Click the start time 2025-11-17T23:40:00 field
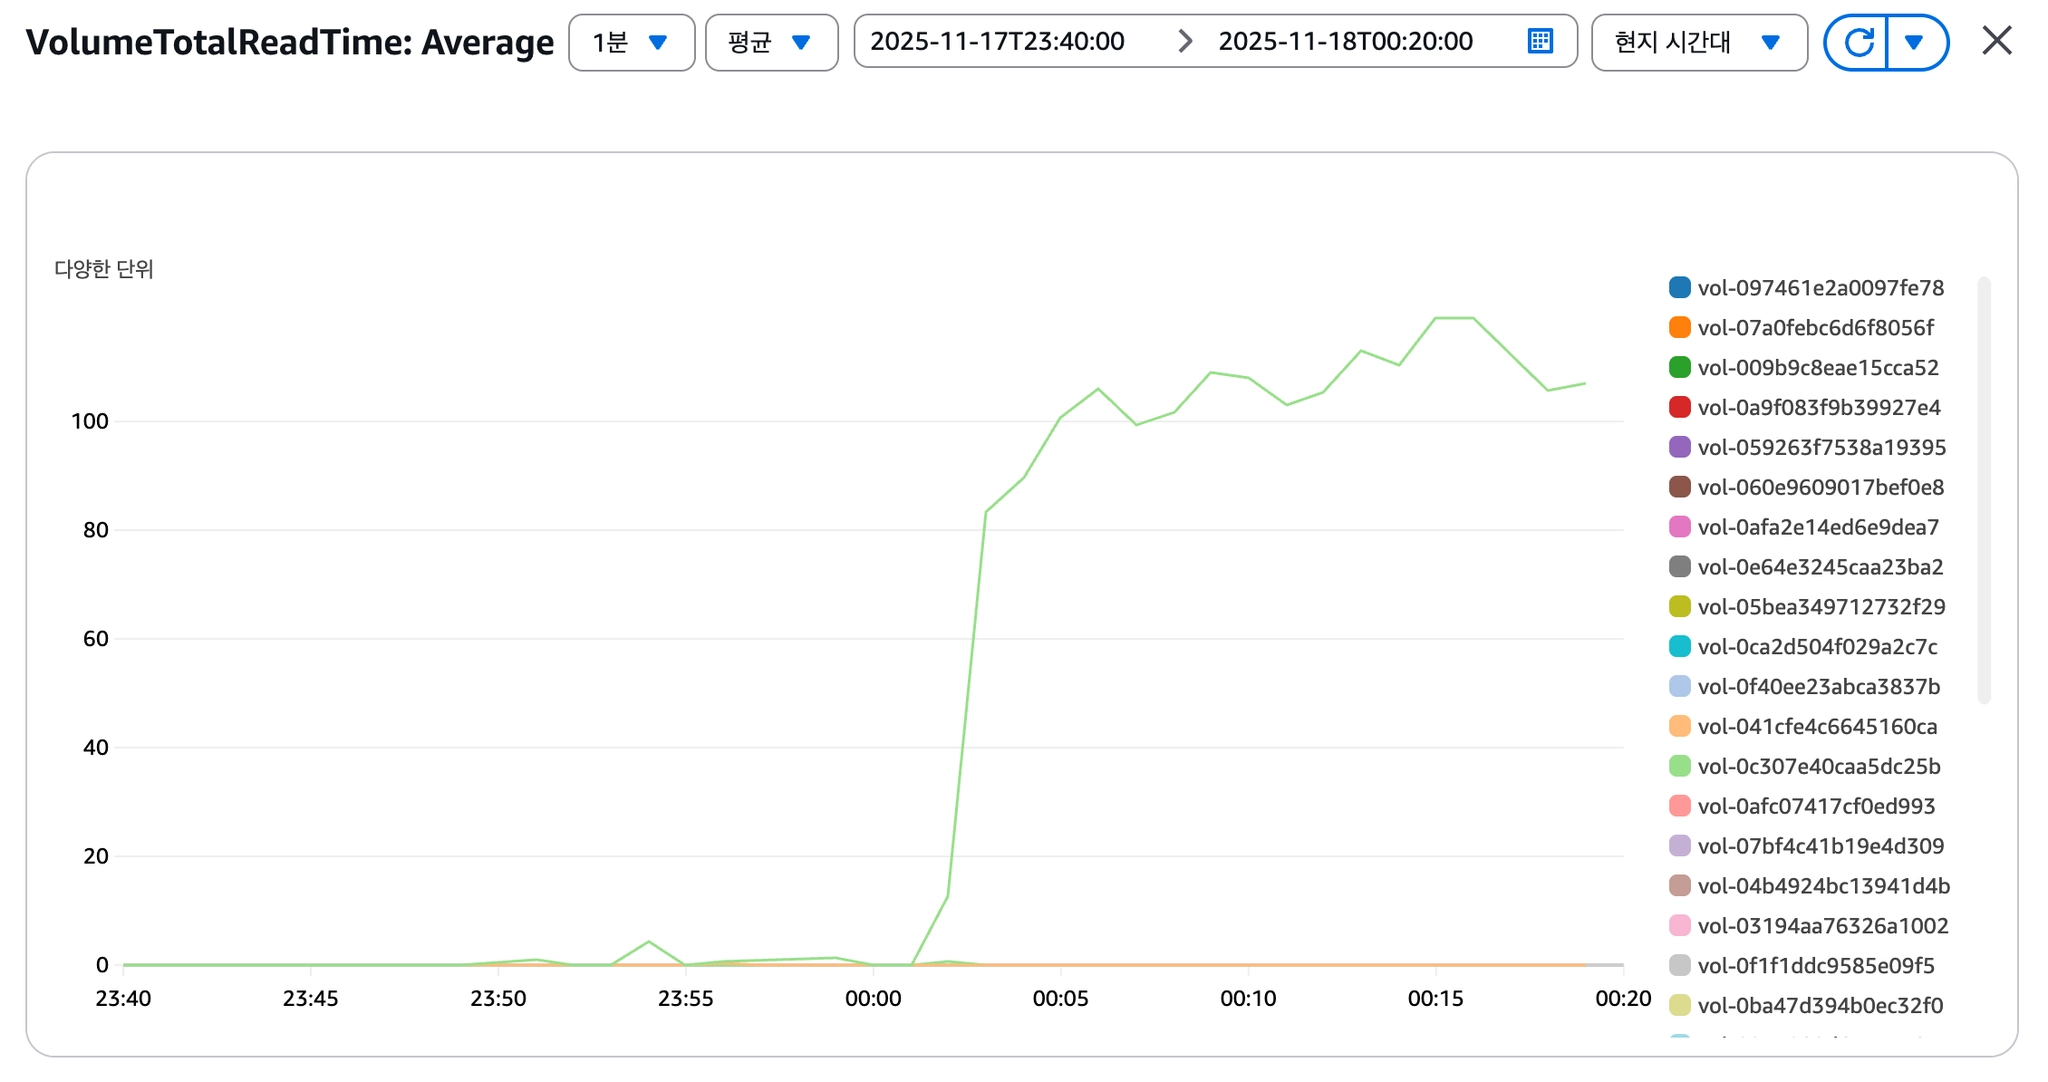2048x1082 pixels. [997, 41]
